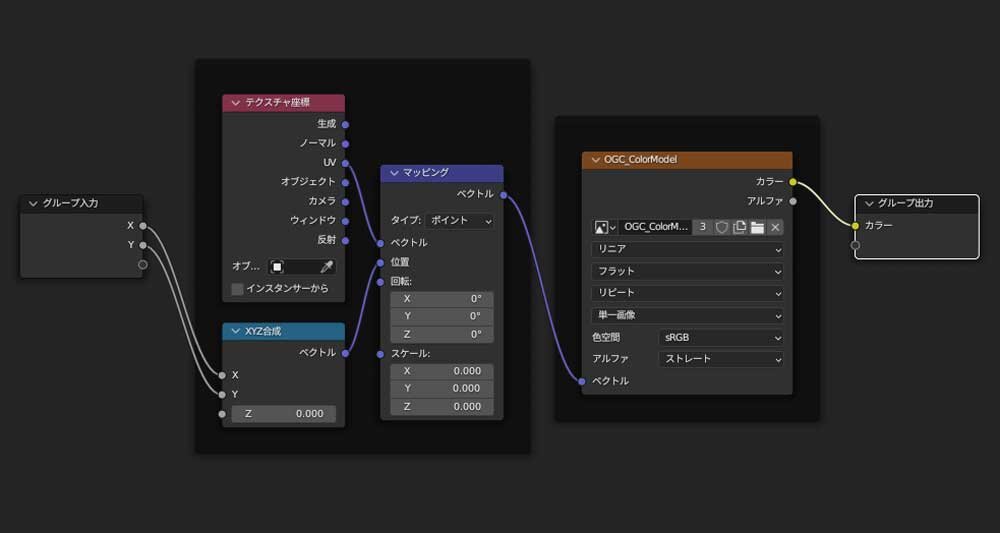Click the scale Z 0.000 field
The width and height of the screenshot is (1000, 533).
(442, 406)
